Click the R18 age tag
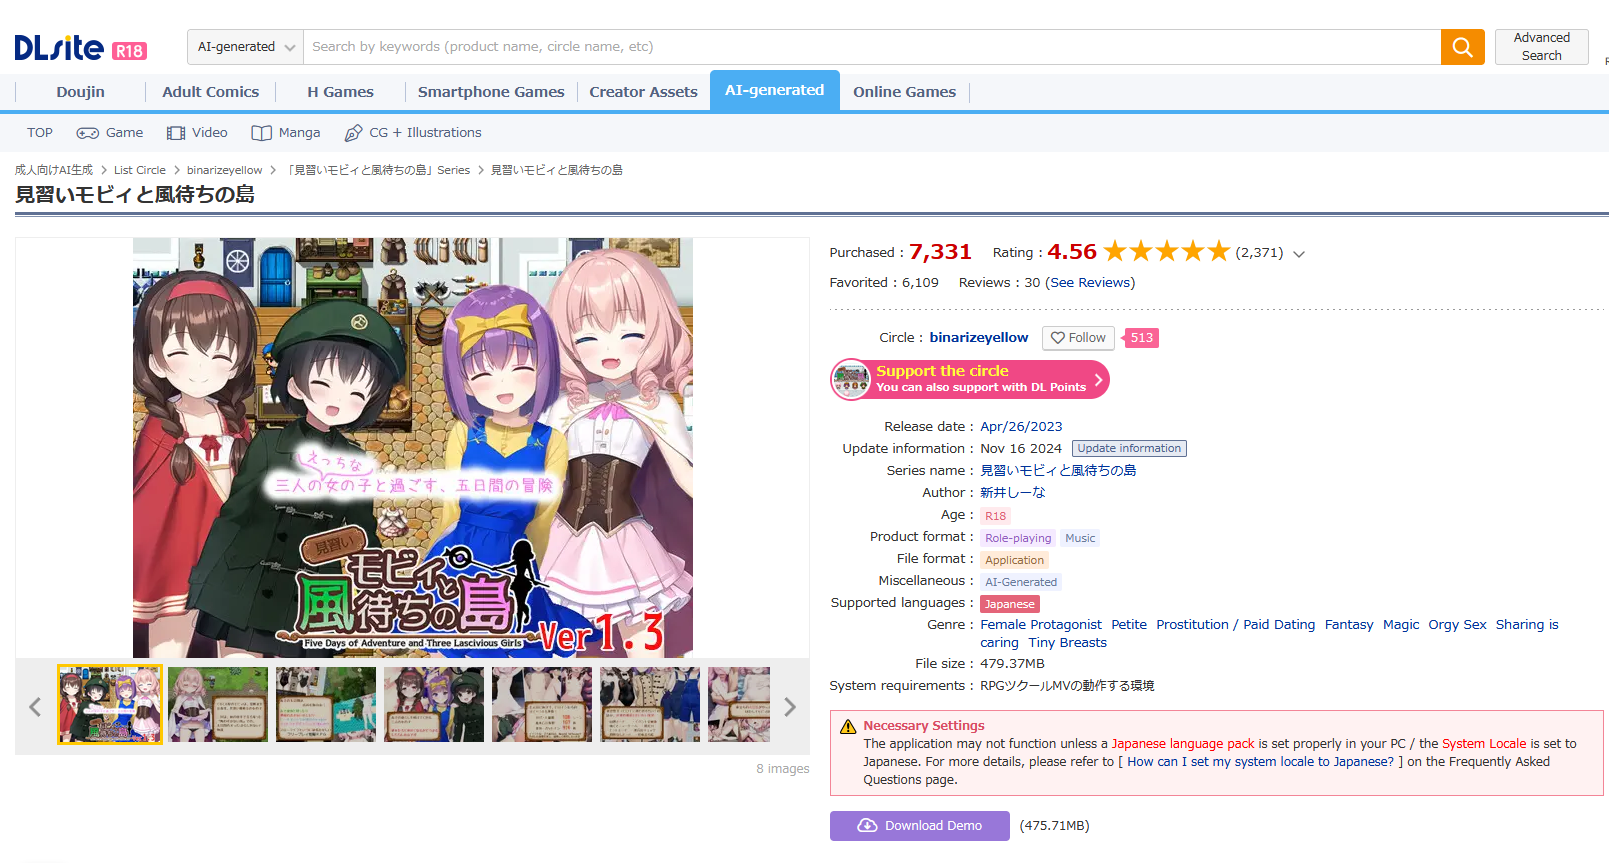The image size is (1609, 863). pos(995,516)
